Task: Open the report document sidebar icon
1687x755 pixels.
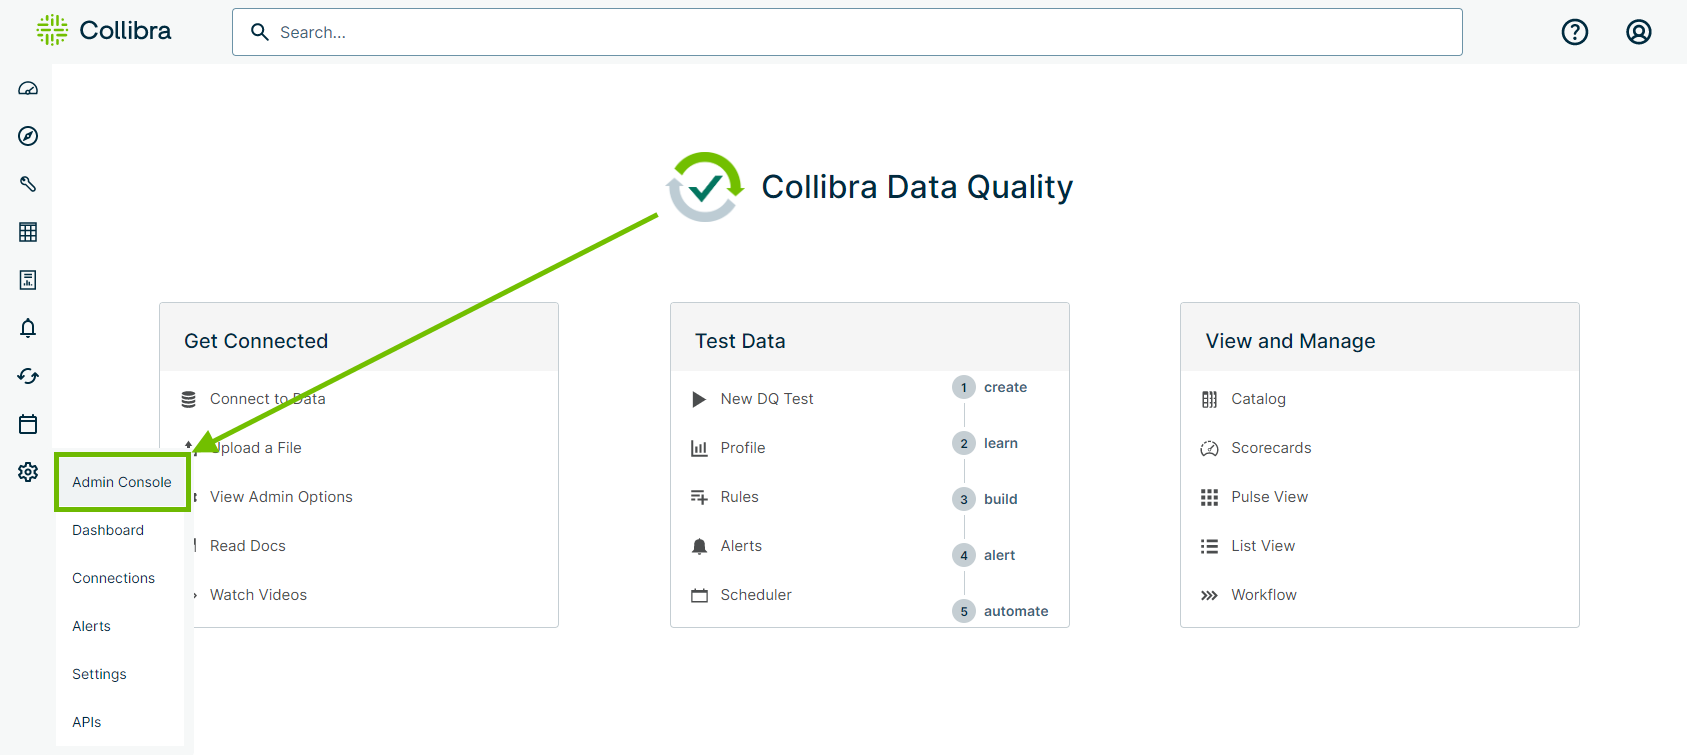Action: 28,280
